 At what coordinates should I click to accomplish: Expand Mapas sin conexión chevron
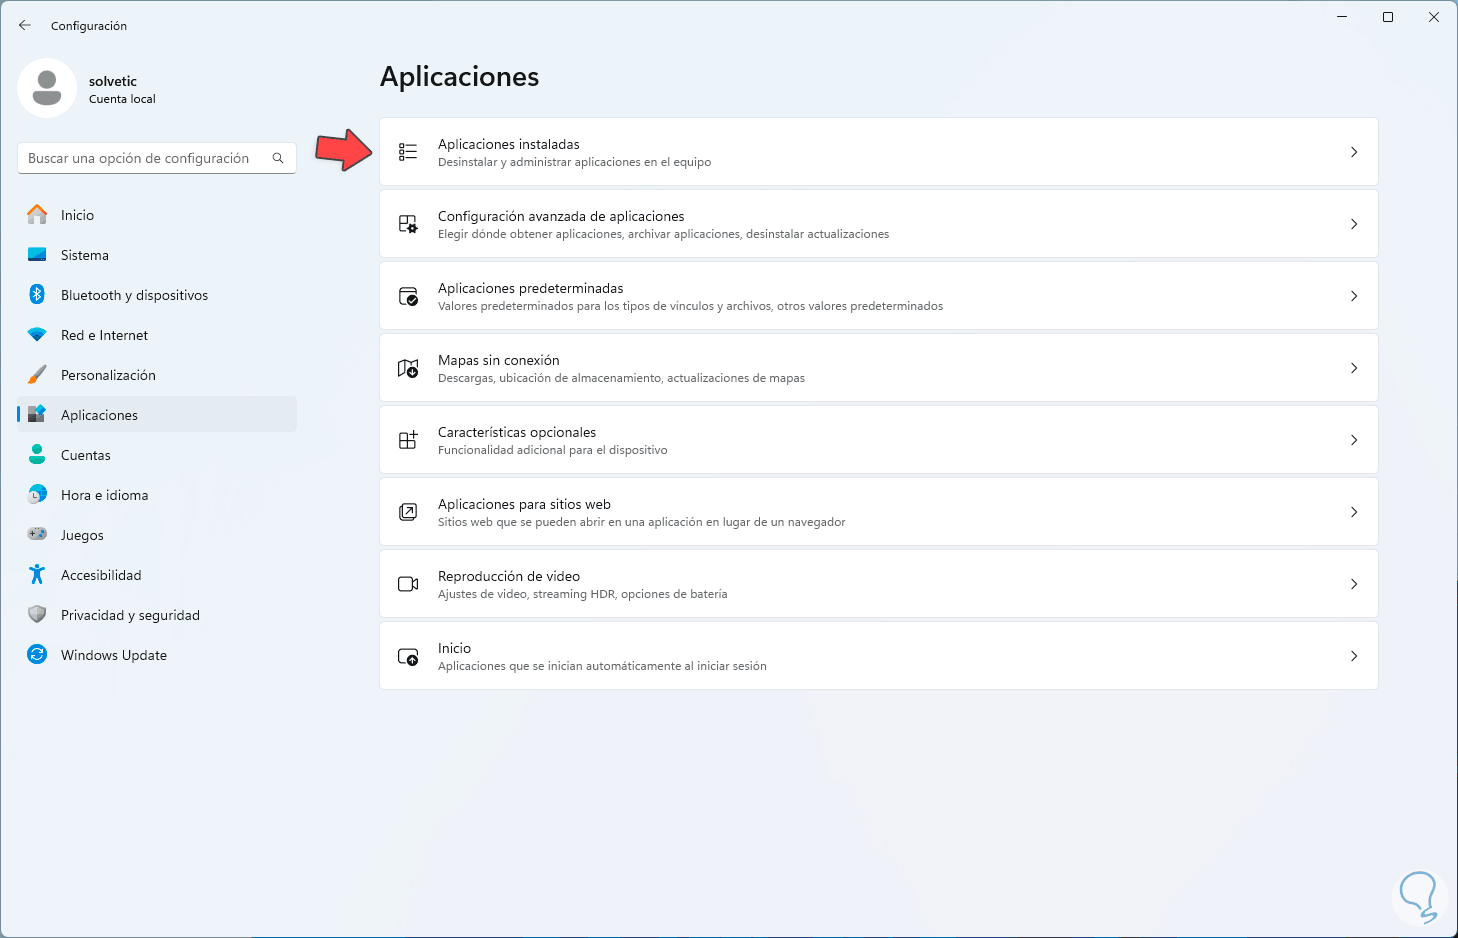pyautogui.click(x=1354, y=368)
